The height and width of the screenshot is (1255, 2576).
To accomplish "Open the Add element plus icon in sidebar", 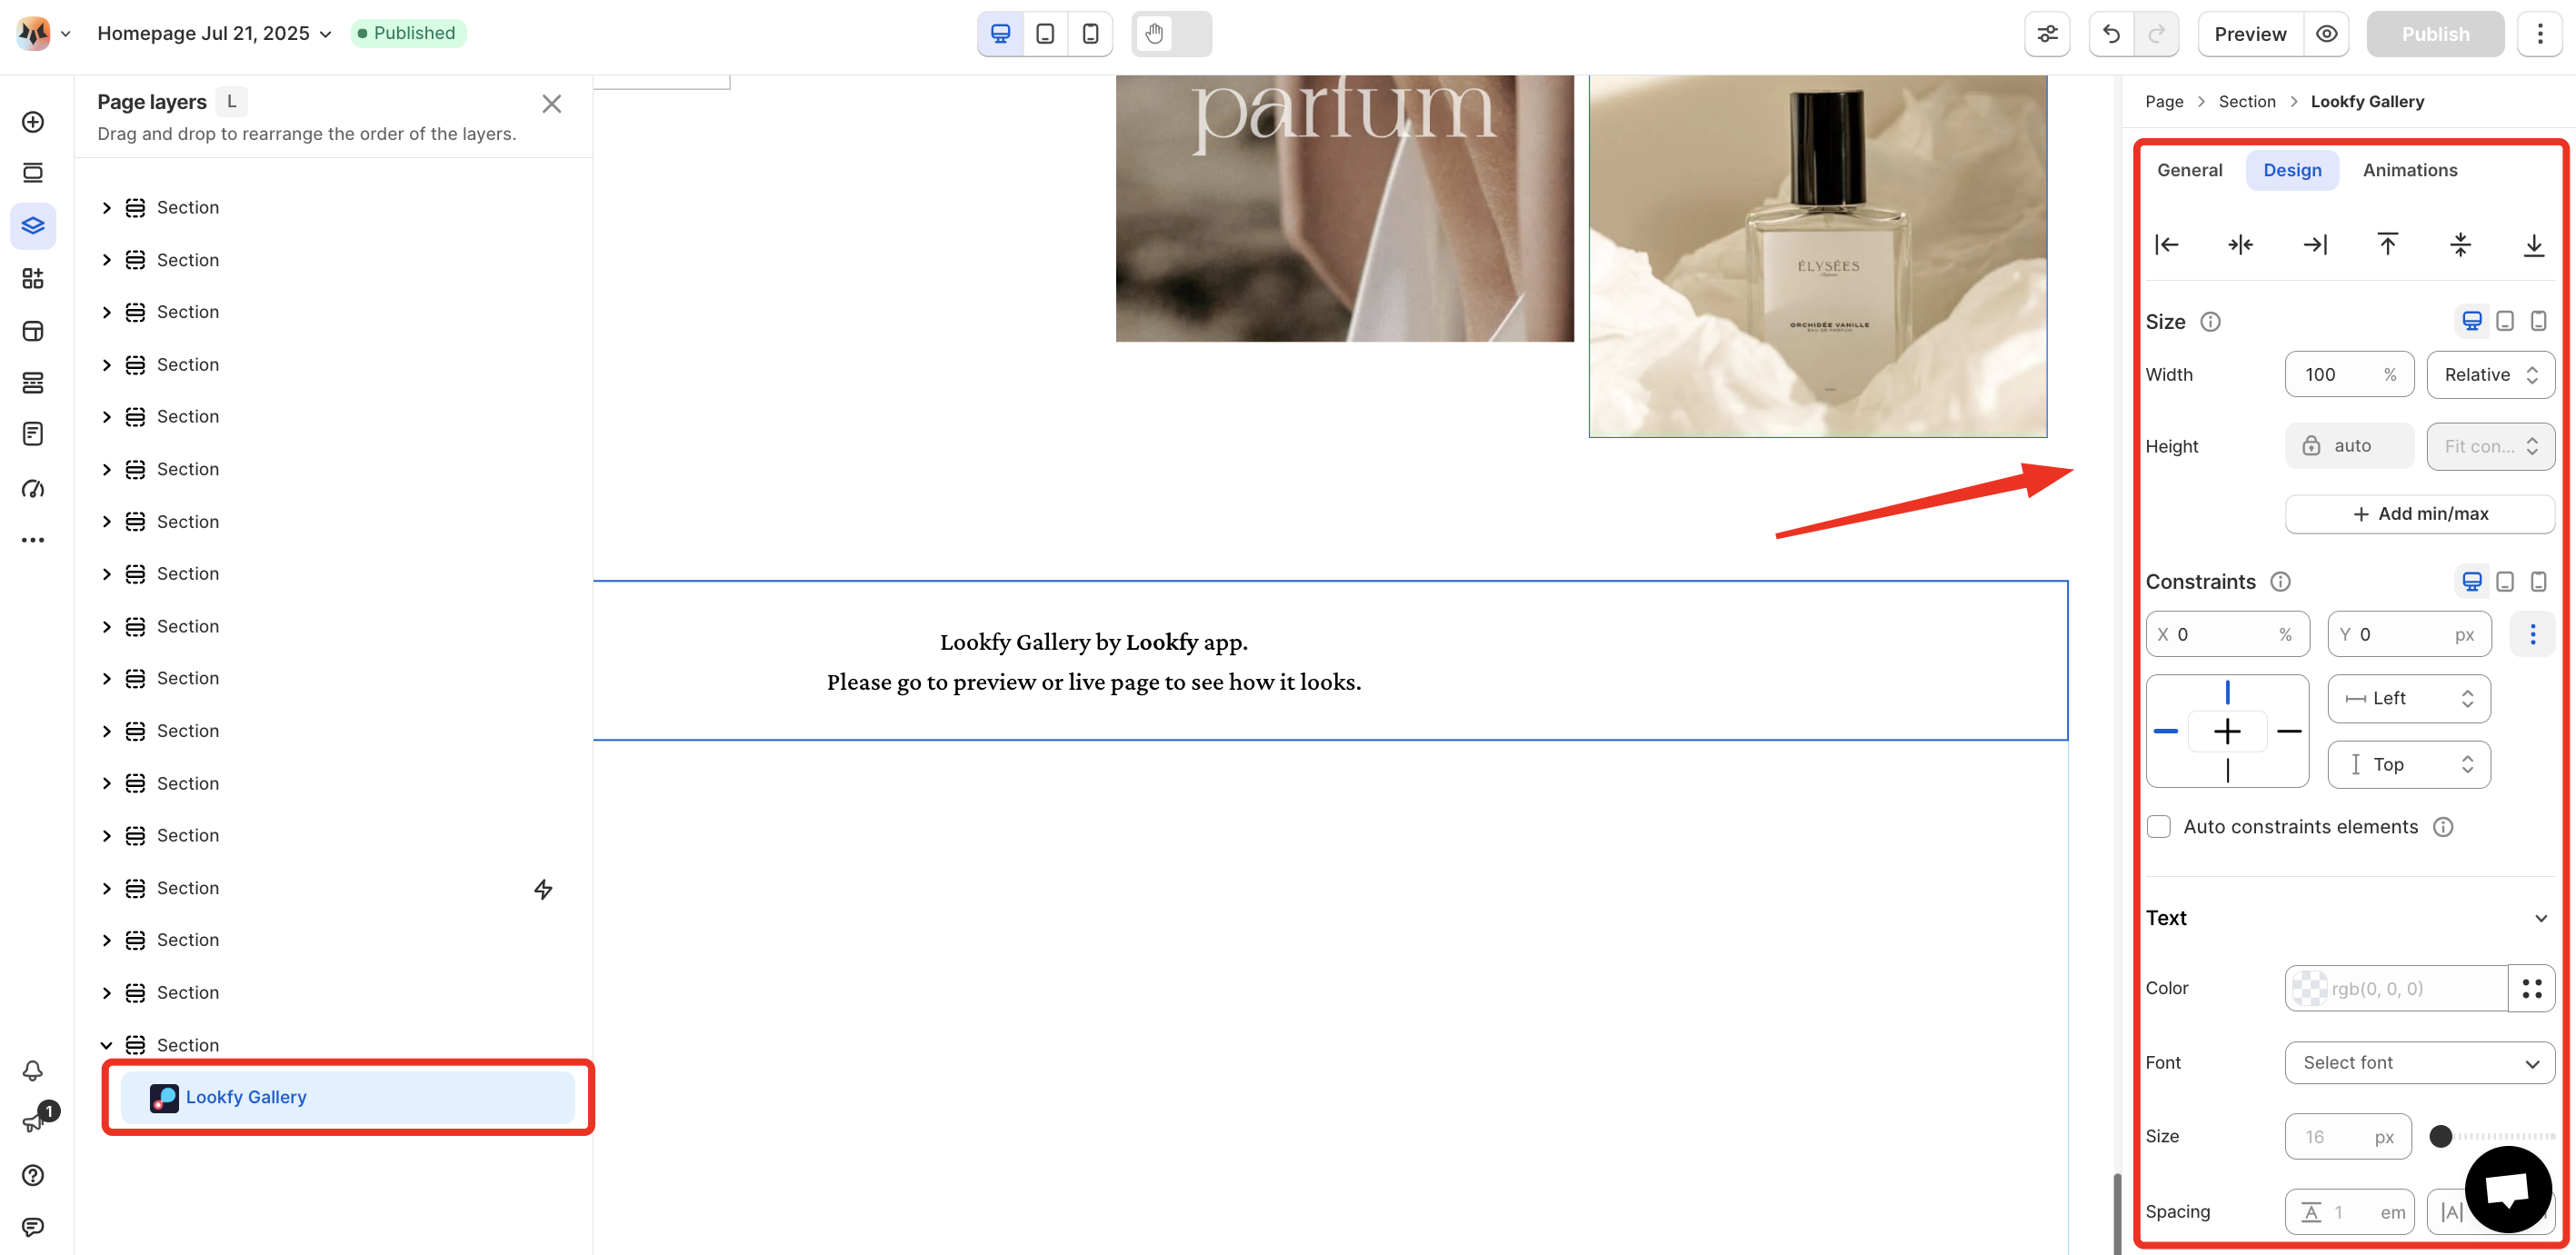I will pyautogui.click(x=33, y=122).
